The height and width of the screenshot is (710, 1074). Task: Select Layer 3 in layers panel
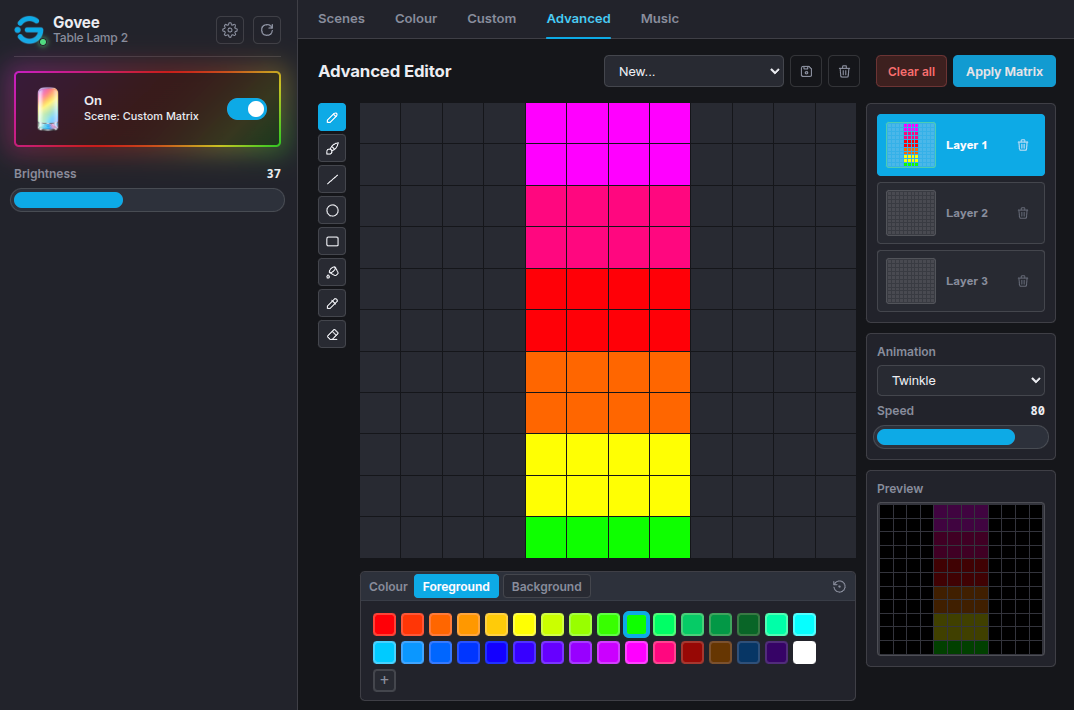960,281
